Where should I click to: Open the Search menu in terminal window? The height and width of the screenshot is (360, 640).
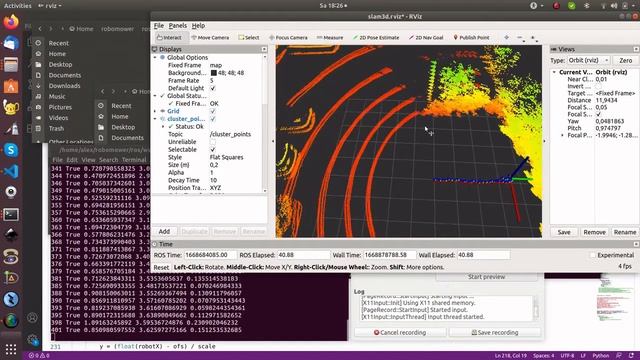[108, 160]
